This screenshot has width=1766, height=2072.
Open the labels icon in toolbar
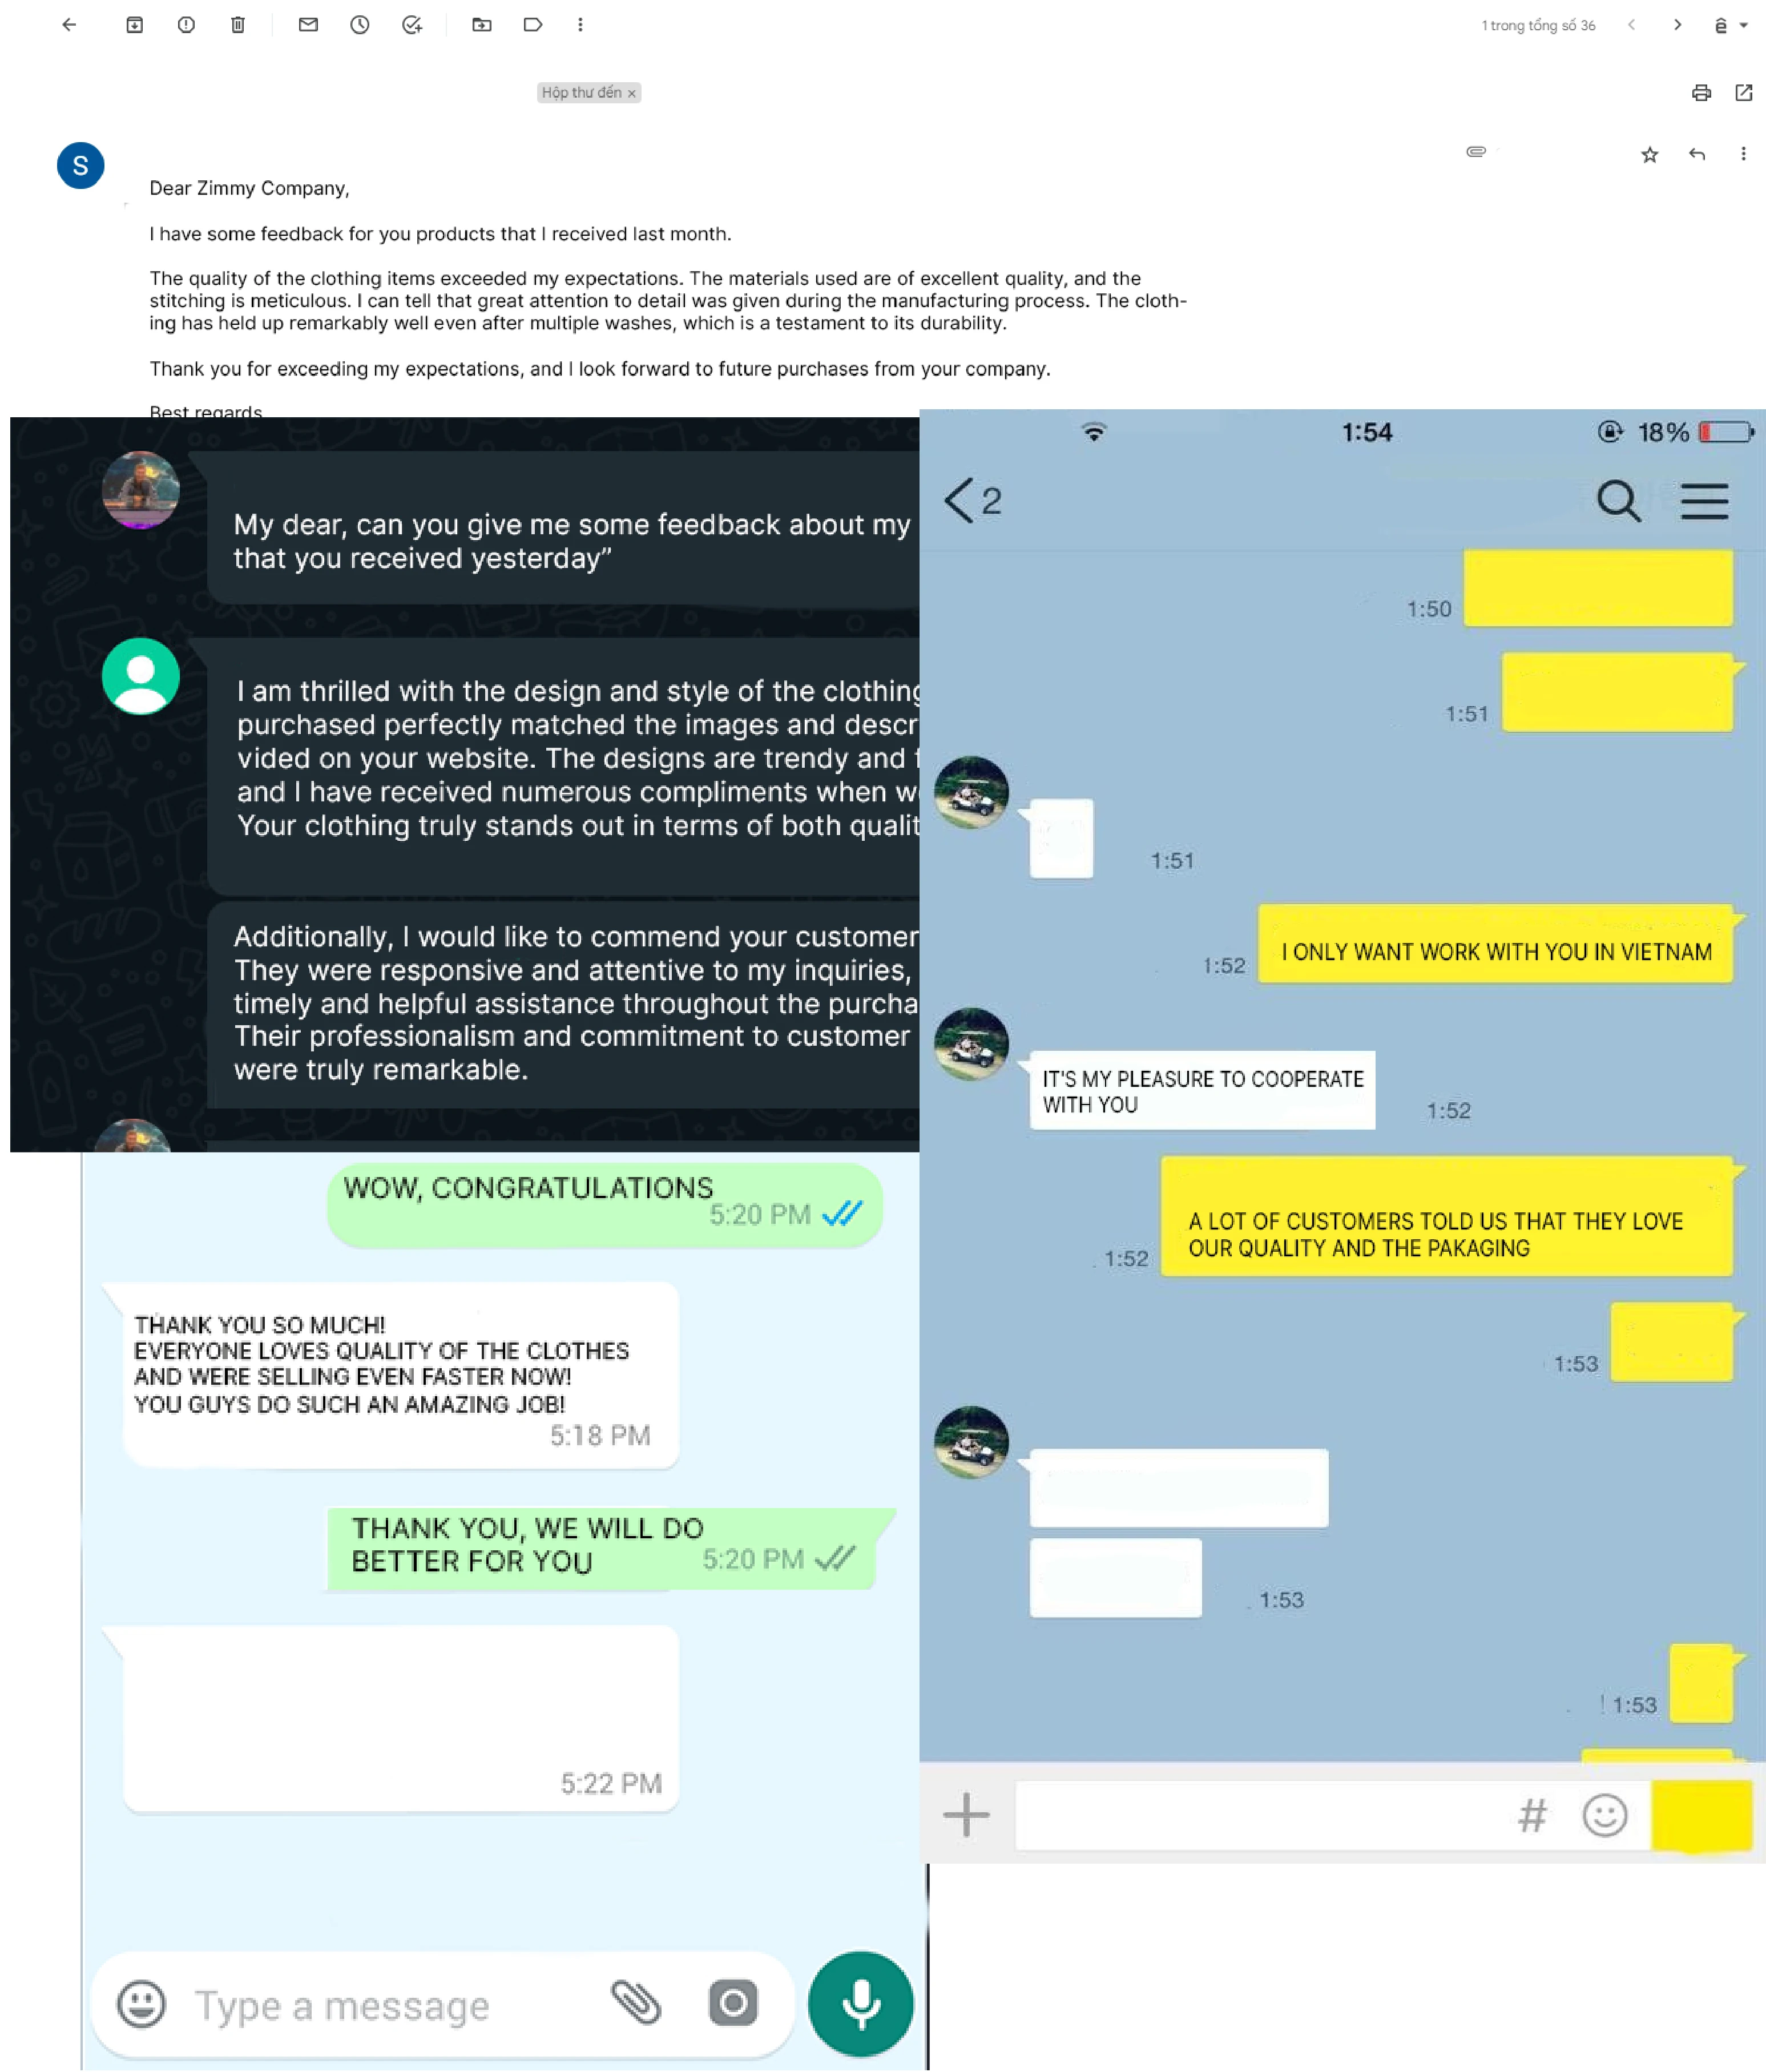click(x=533, y=25)
